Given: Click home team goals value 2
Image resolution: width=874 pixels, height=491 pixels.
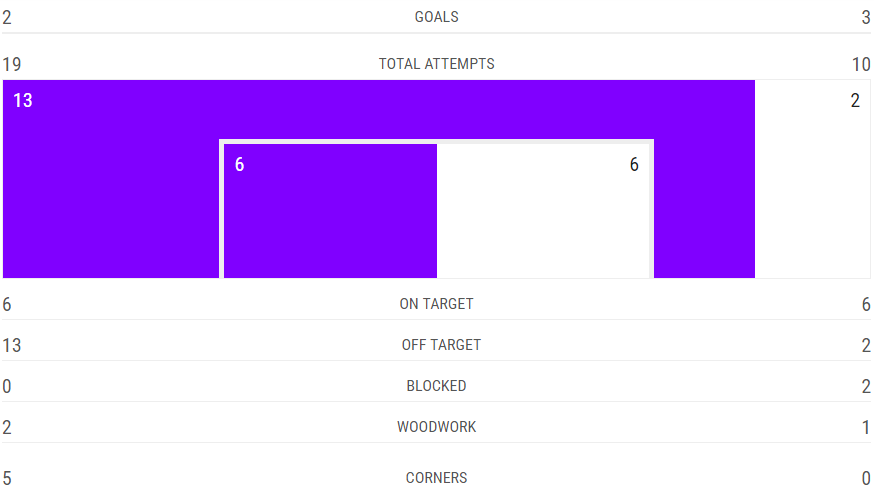Looking at the screenshot, I should tap(7, 17).
